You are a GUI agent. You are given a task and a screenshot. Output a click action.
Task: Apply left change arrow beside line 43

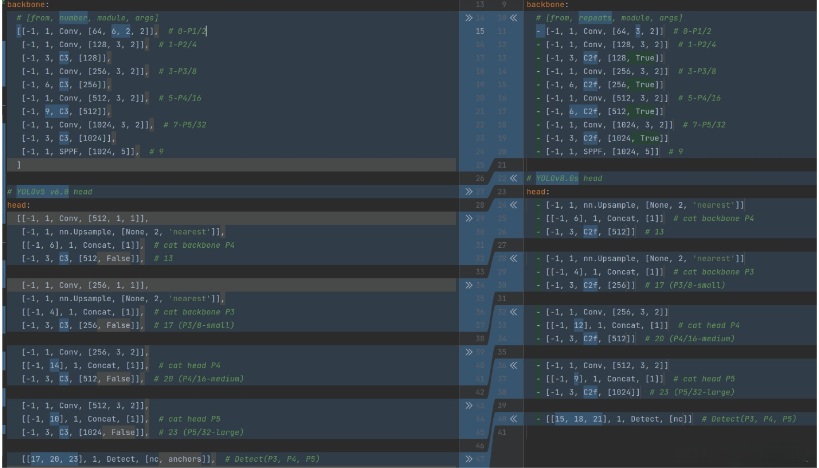[x=469, y=405]
